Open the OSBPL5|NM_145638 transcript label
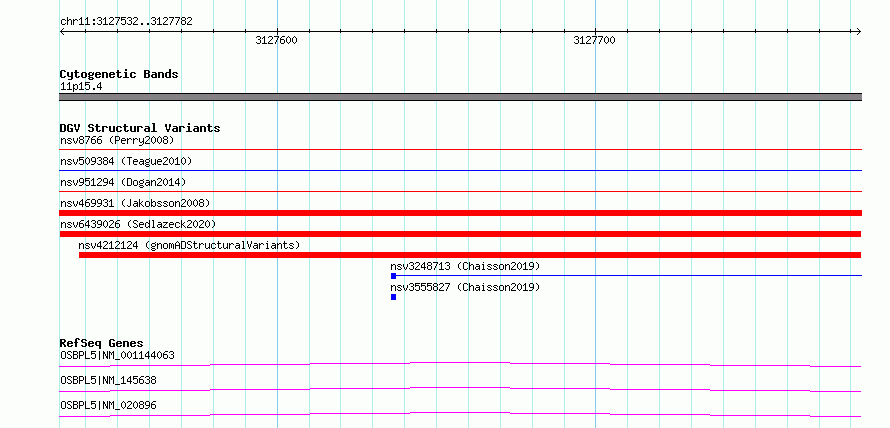 pos(108,380)
